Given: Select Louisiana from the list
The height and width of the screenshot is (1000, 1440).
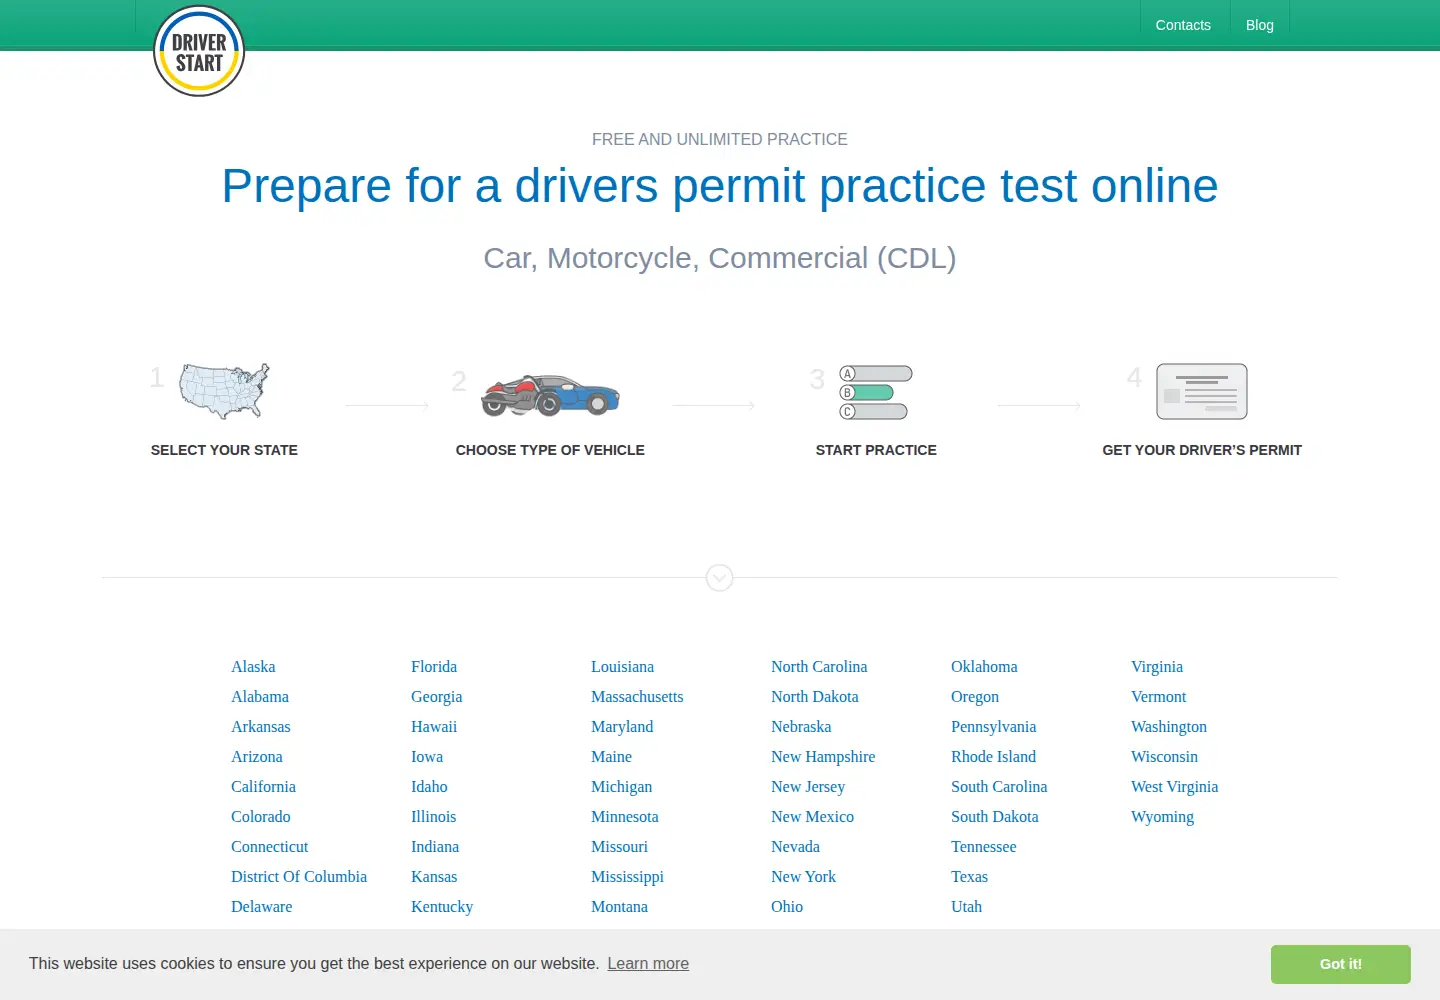Looking at the screenshot, I should pyautogui.click(x=622, y=667).
